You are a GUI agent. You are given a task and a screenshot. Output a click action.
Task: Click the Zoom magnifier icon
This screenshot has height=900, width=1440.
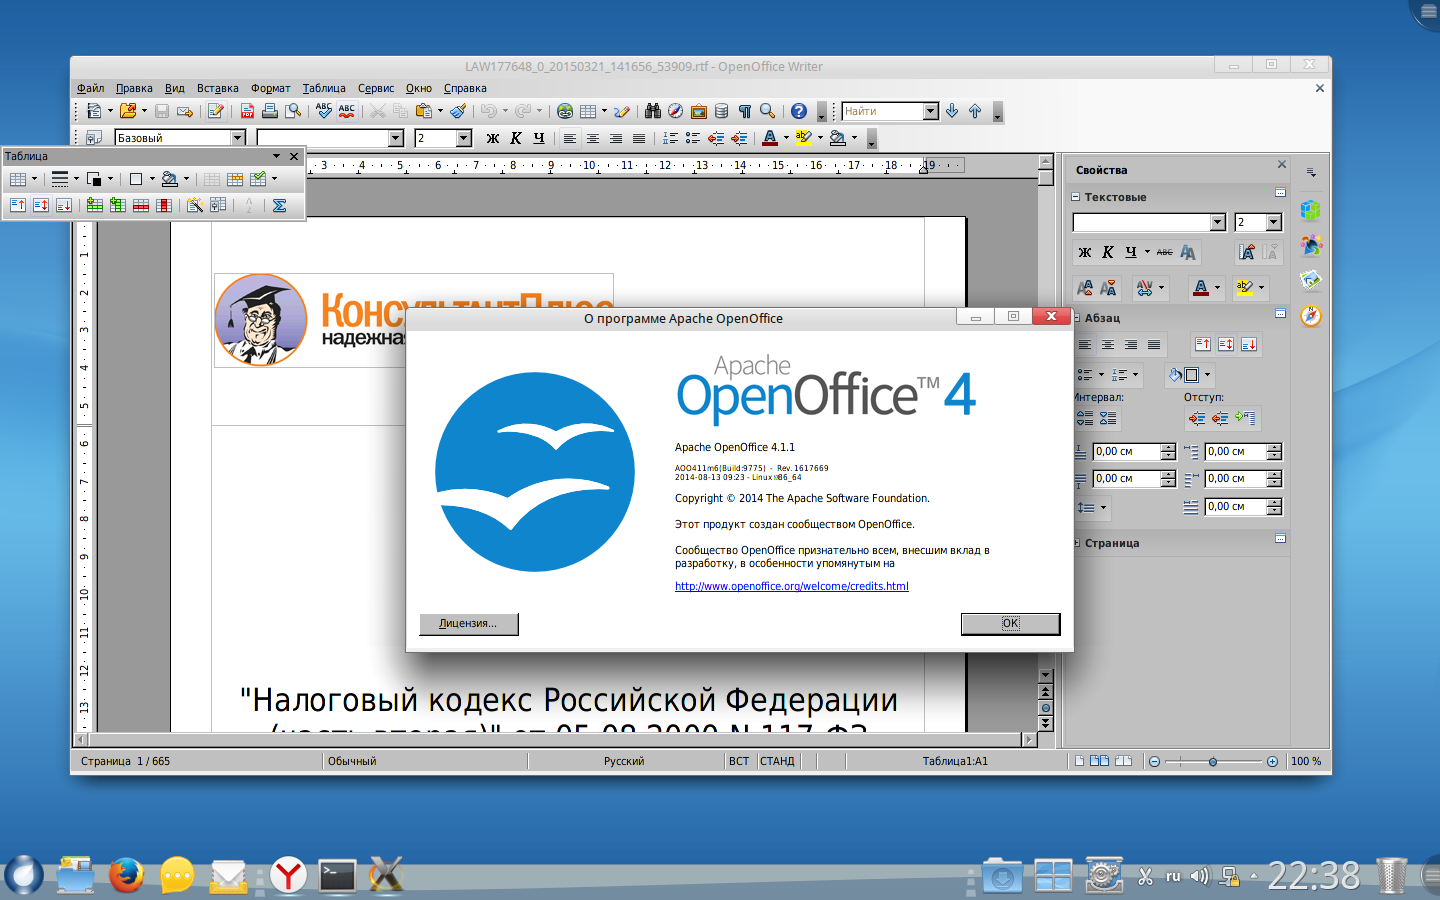click(x=767, y=111)
